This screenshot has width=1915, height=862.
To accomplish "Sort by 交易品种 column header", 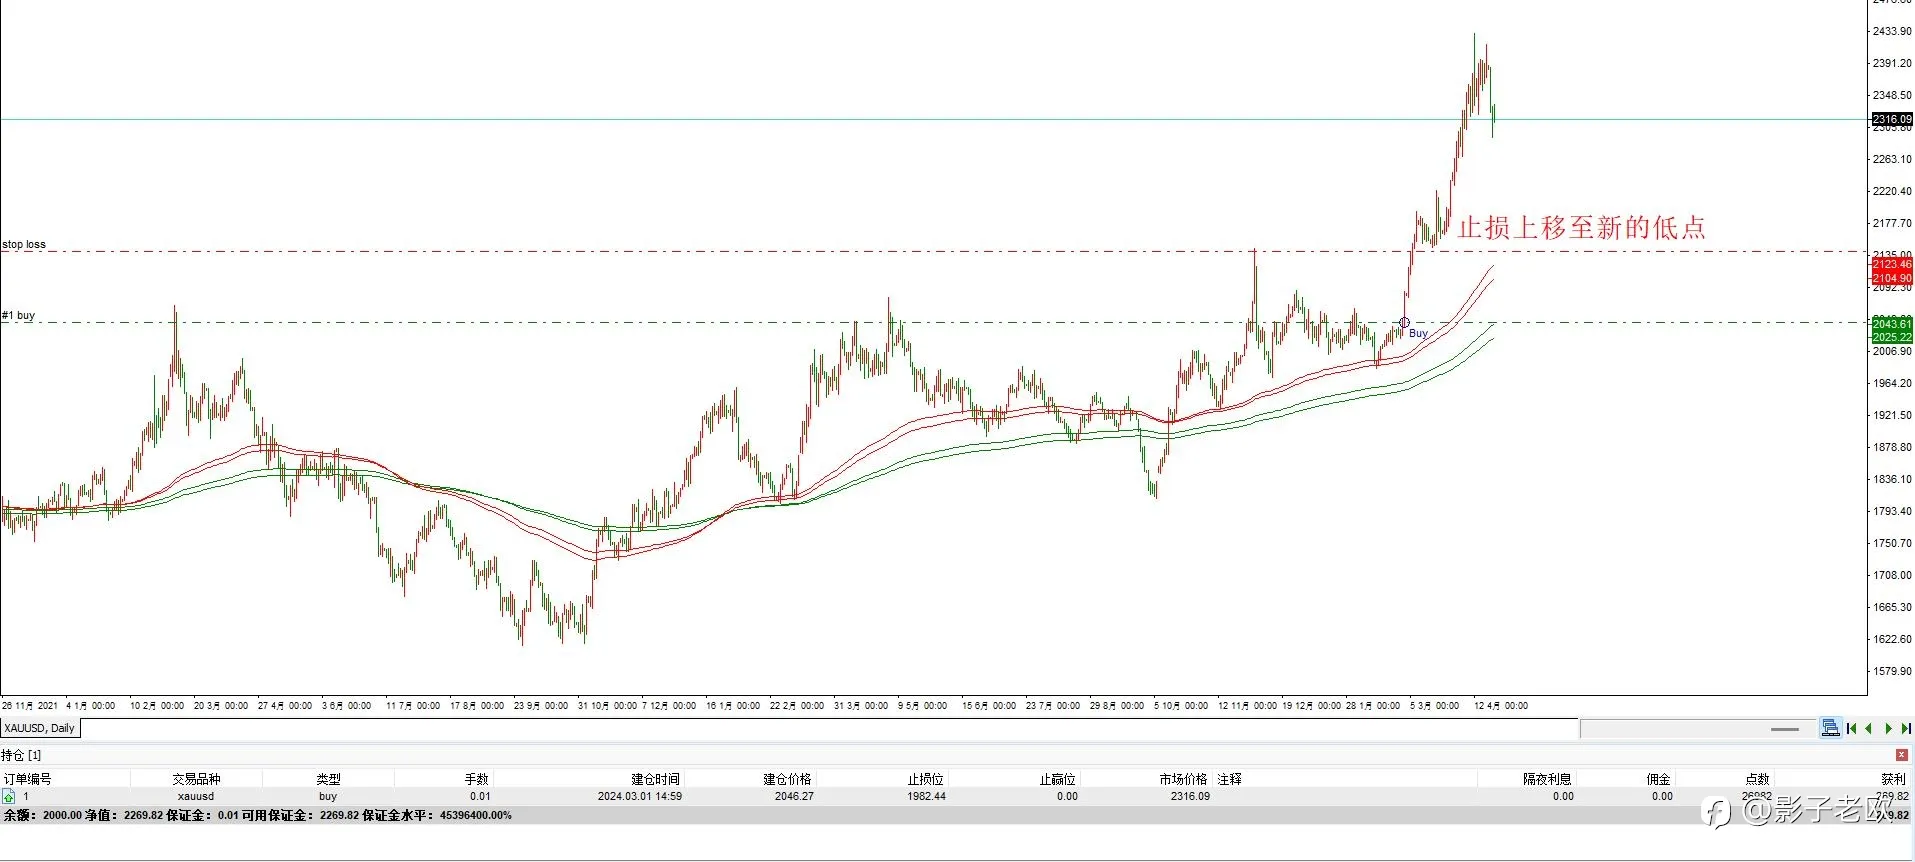I will tap(196, 779).
